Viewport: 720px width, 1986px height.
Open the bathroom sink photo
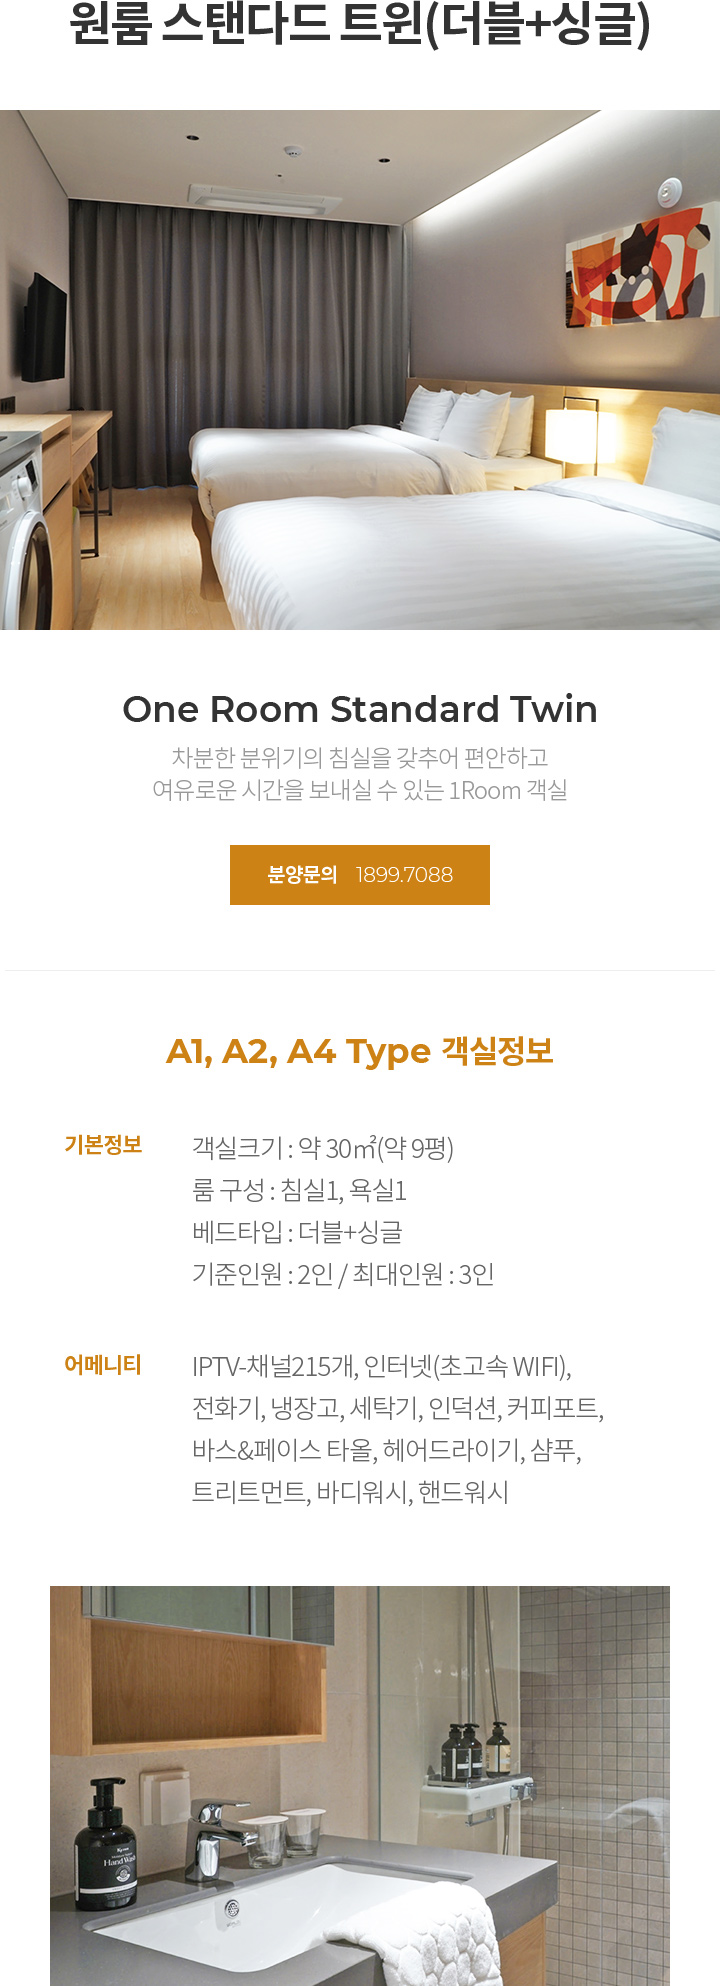click(360, 1786)
